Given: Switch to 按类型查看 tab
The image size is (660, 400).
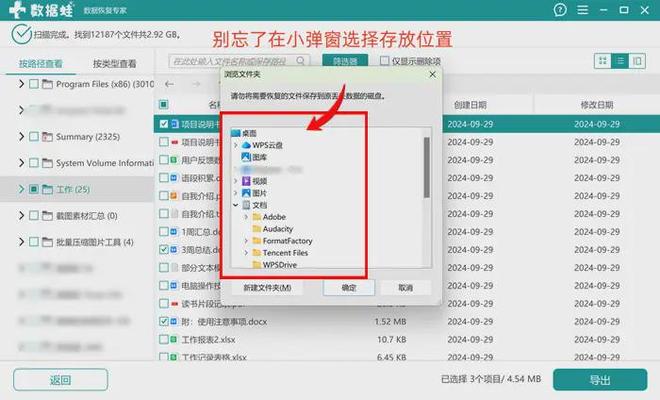Looking at the screenshot, I should click(114, 64).
